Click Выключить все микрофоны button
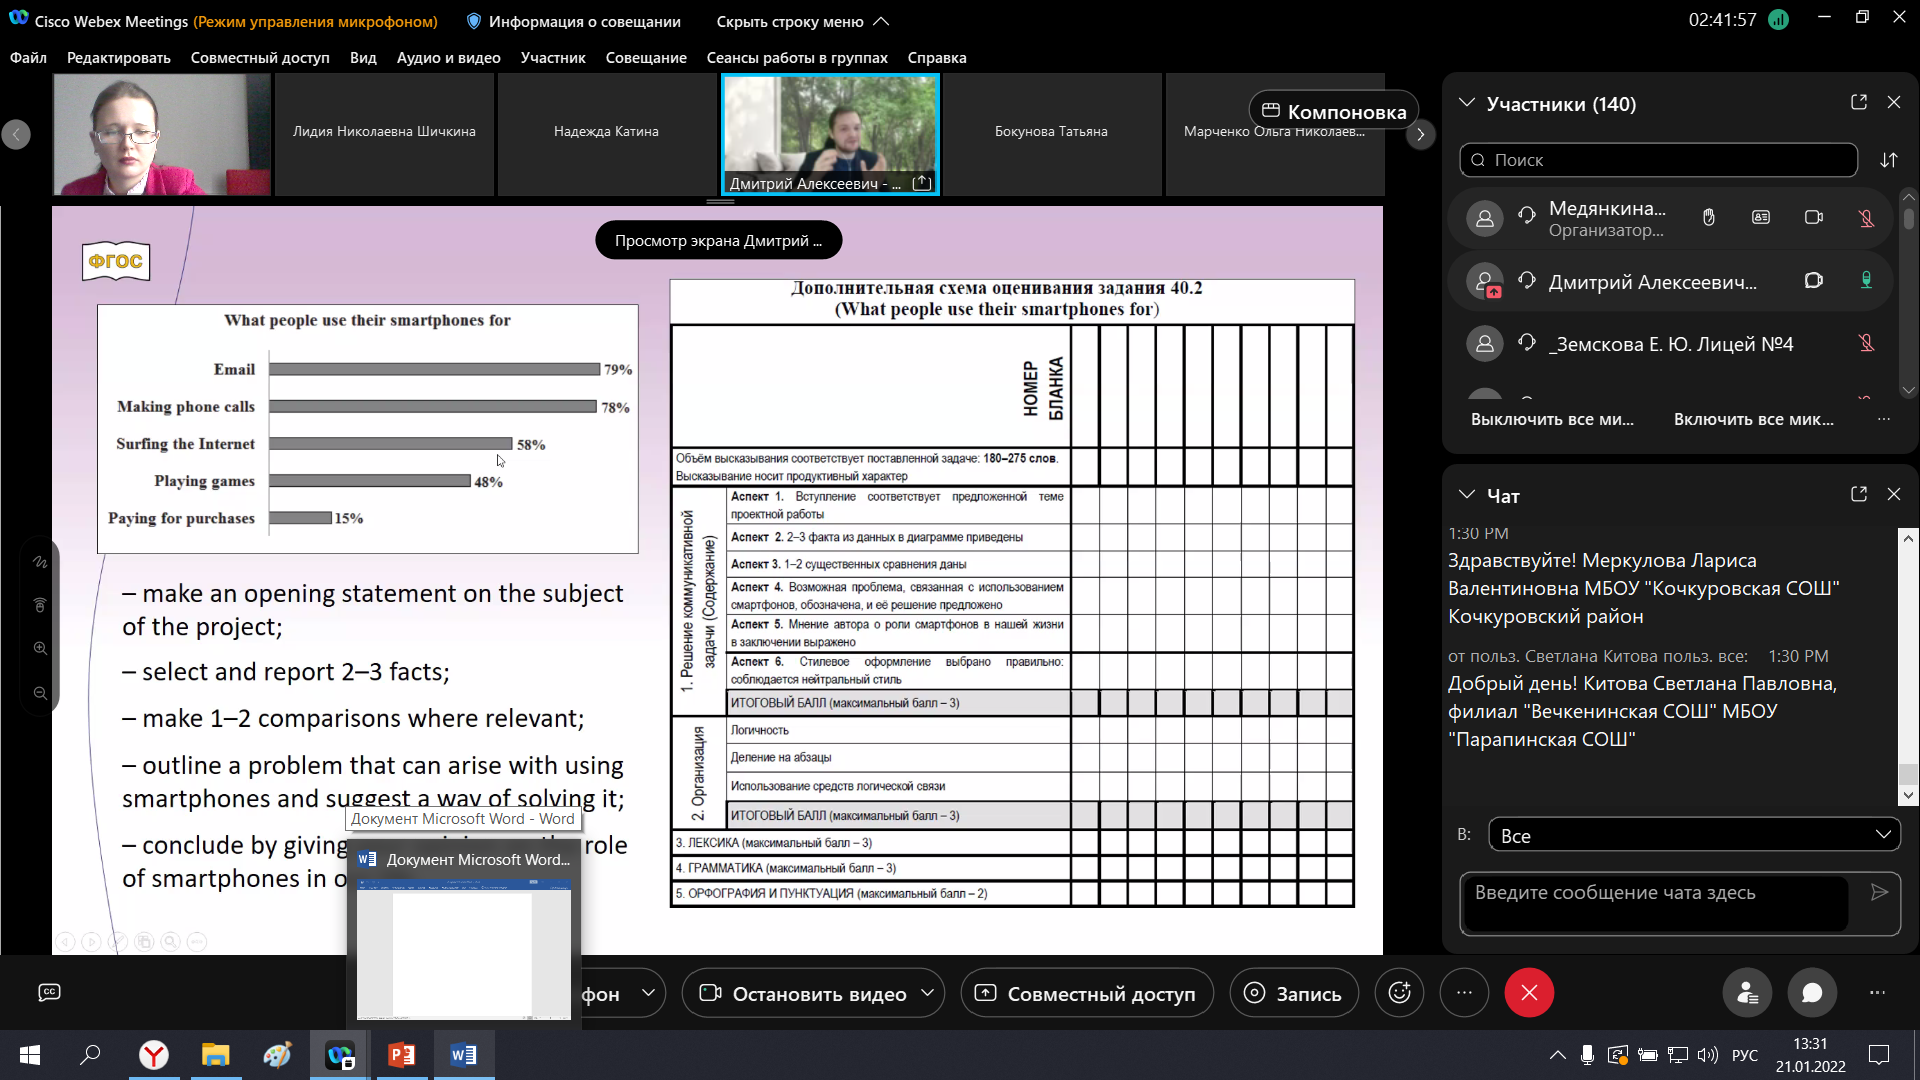1920x1080 pixels. click(1552, 419)
